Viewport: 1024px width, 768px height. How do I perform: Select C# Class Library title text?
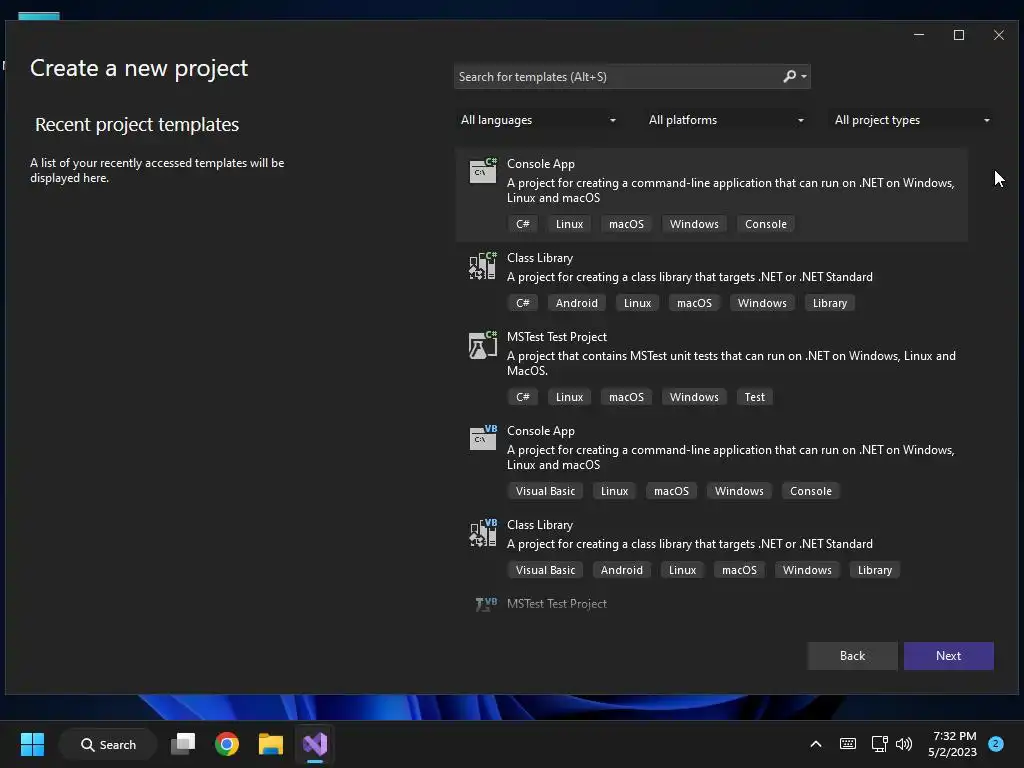pos(540,258)
